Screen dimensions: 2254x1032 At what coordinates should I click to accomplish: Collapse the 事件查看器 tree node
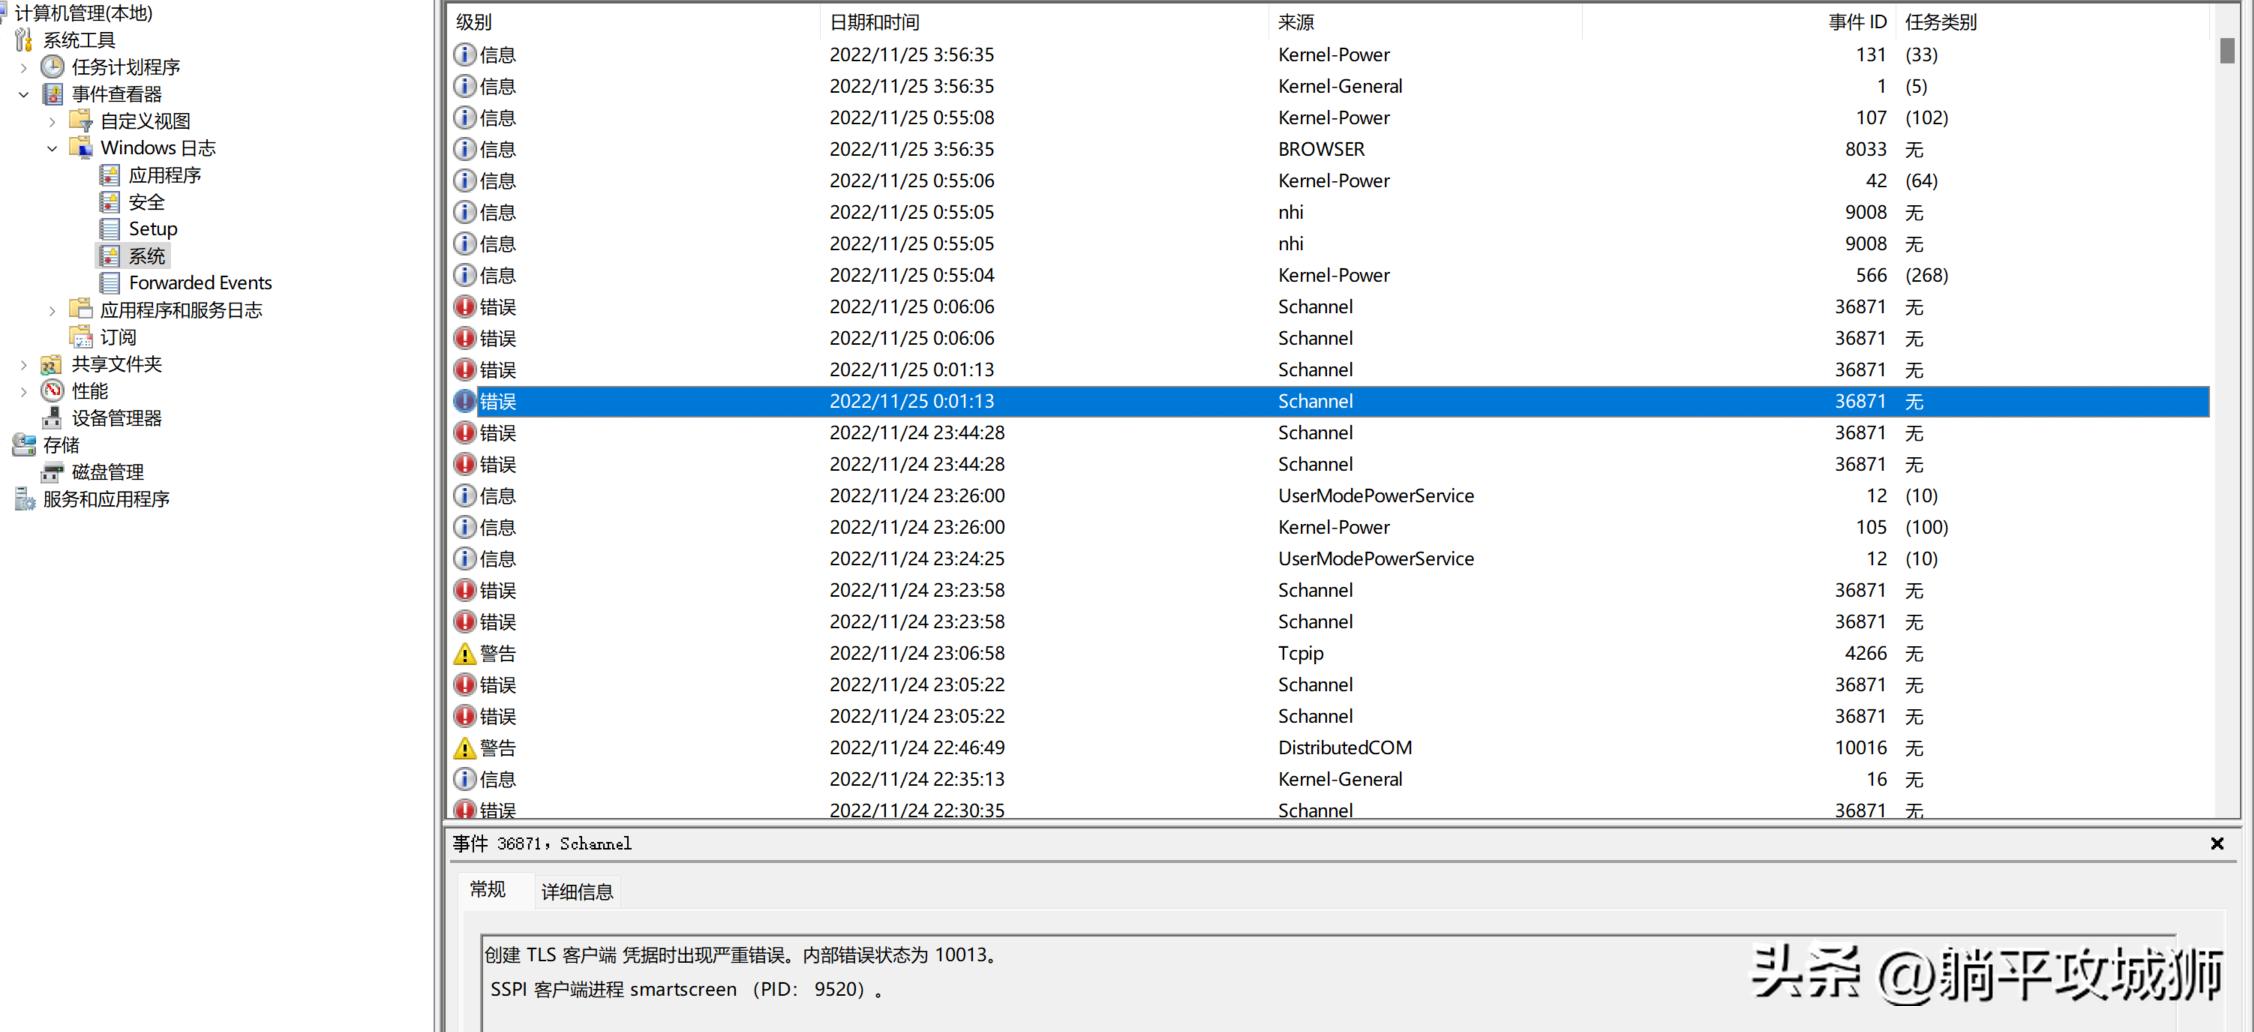coord(24,94)
